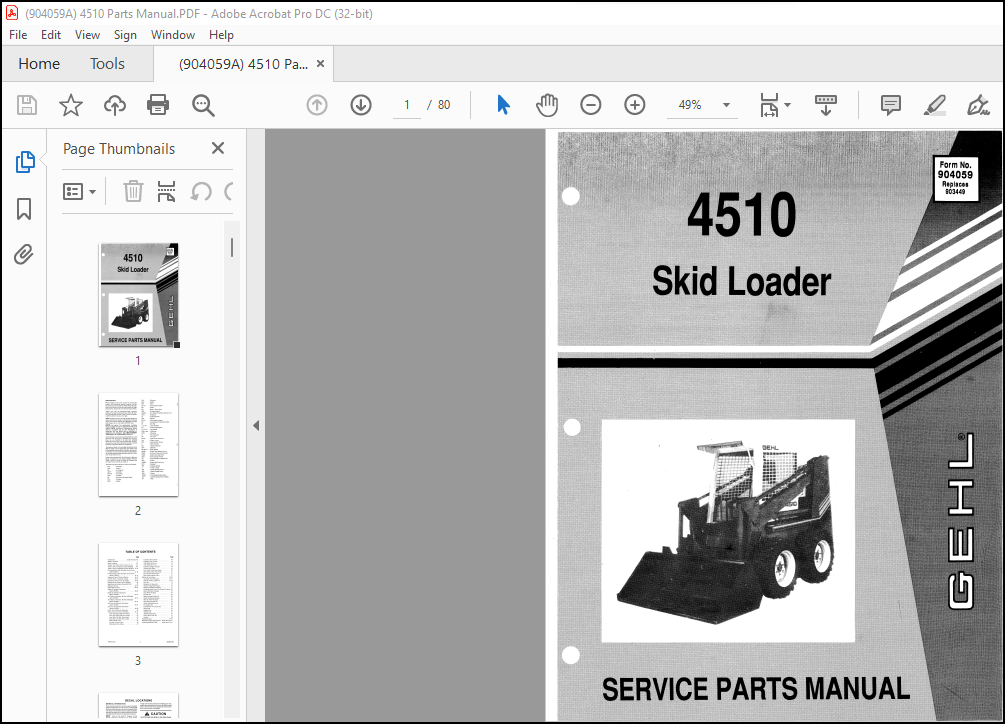Image resolution: width=1005 pixels, height=724 pixels.
Task: Click the Fit page width icon
Action: (x=769, y=105)
